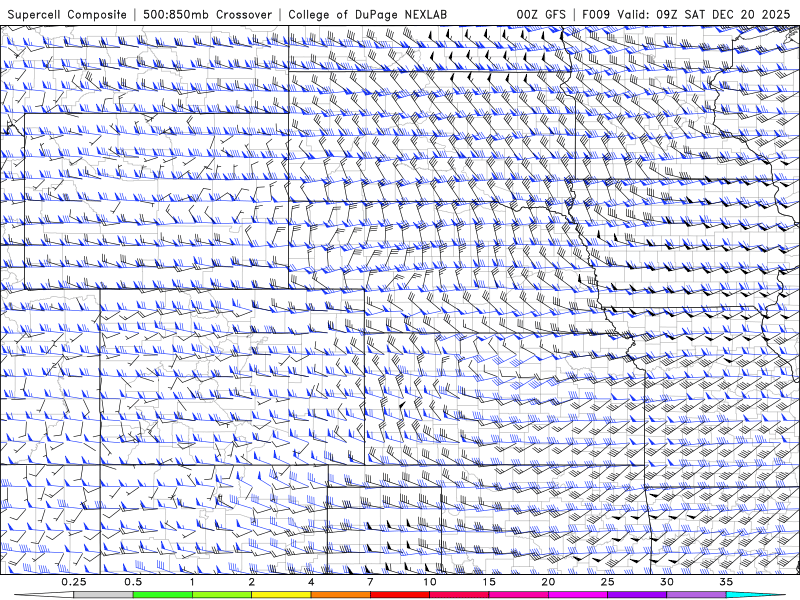Image resolution: width=800 pixels, height=600 pixels.
Task: Click the '10' legend value
Action: tap(430, 582)
